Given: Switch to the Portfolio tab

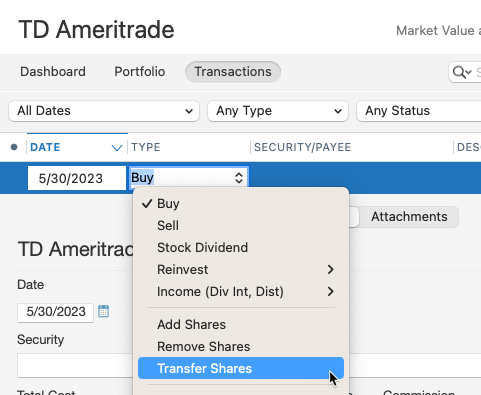Looking at the screenshot, I should 140,72.
